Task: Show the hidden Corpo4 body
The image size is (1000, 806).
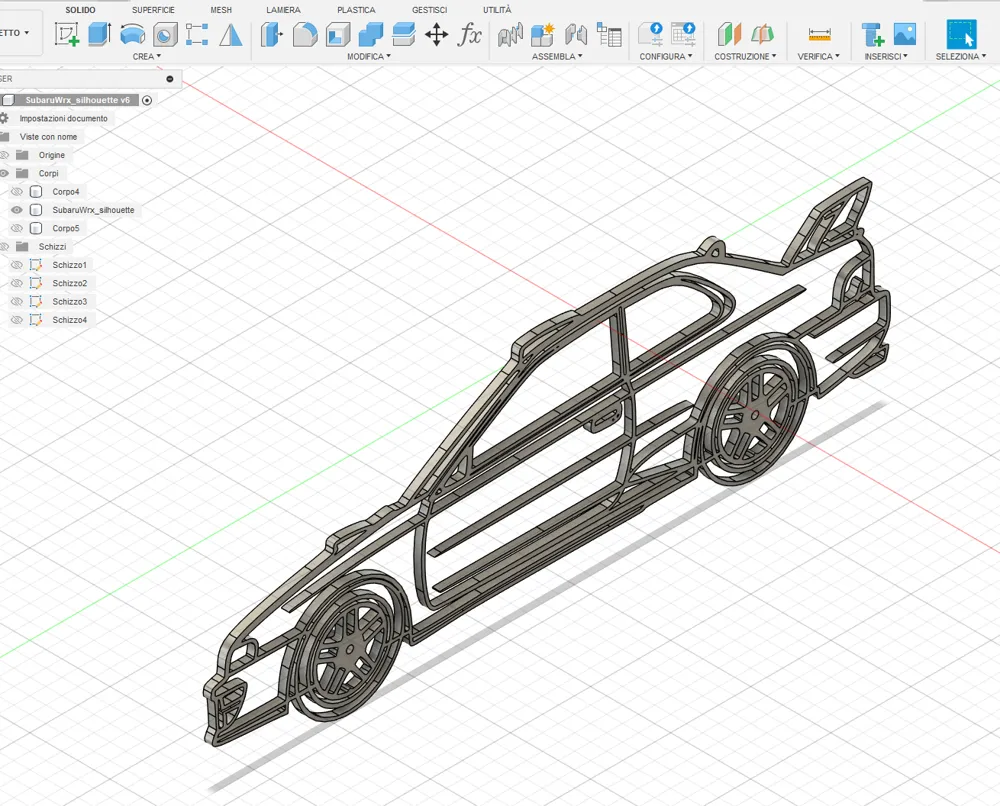Action: 17,191
